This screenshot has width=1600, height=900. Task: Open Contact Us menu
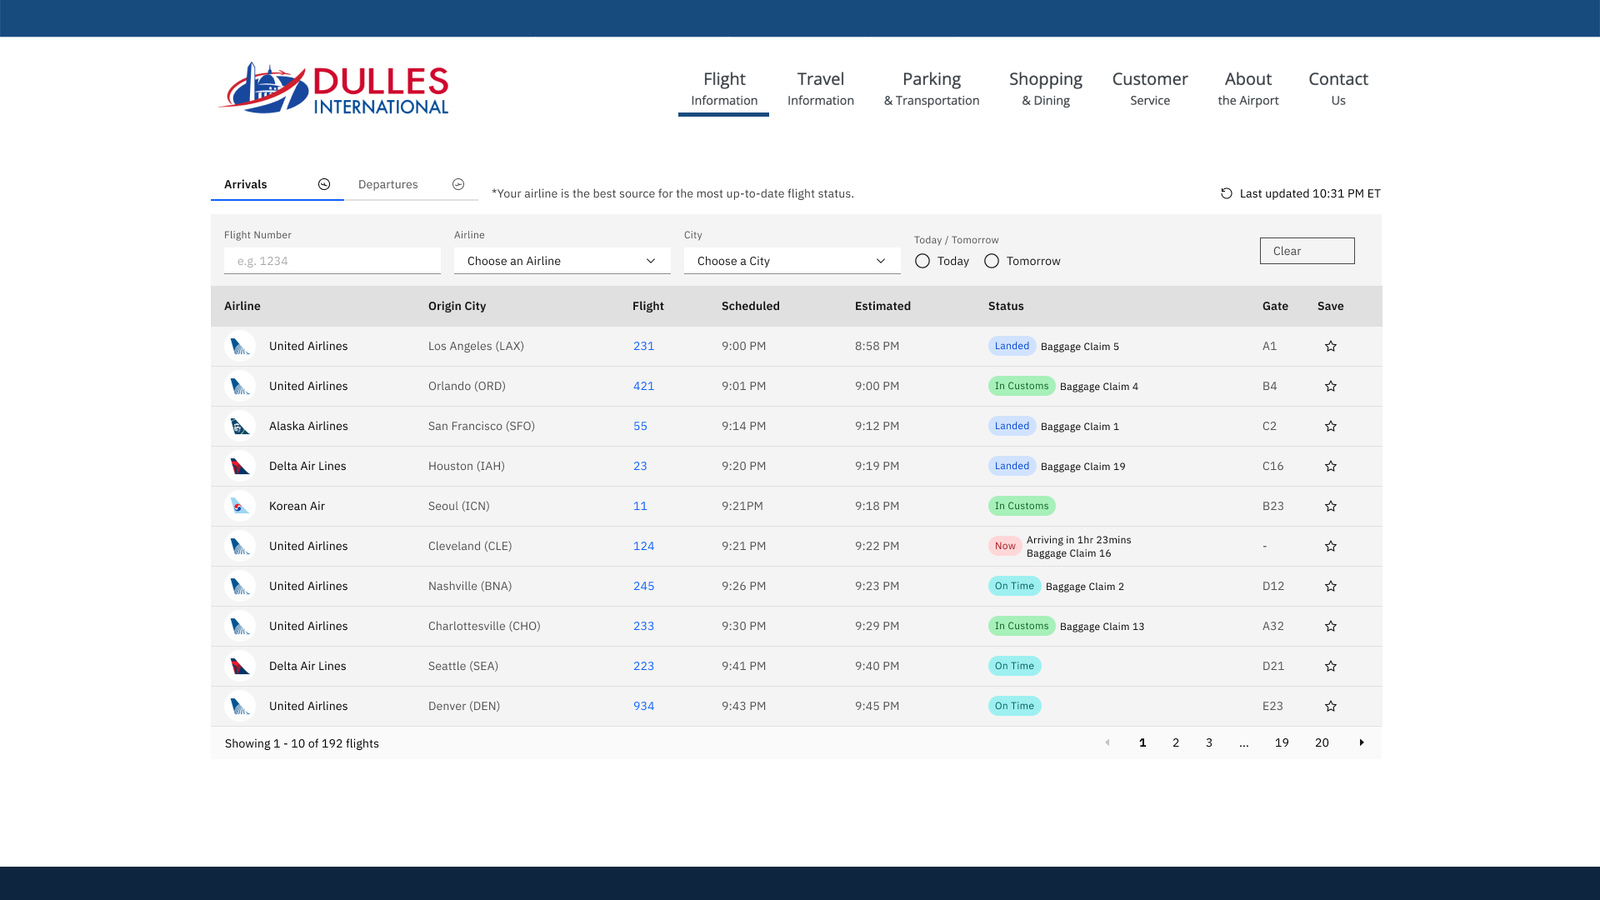[1338, 88]
